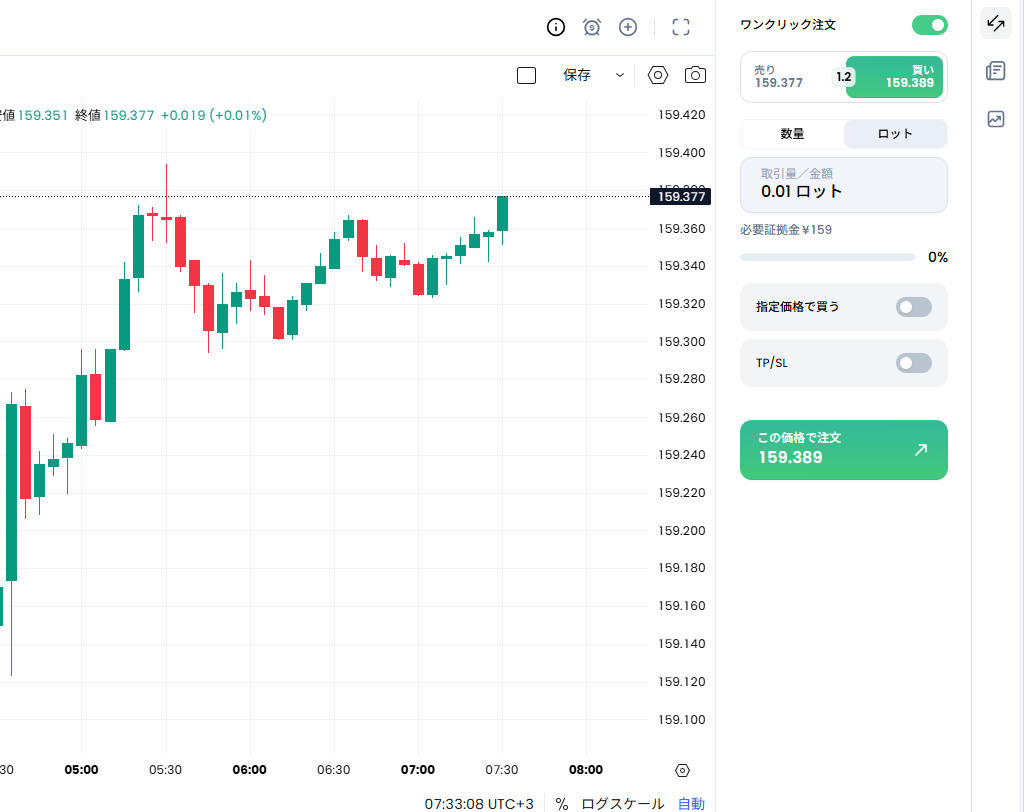1026x812 pixels.
Task: Disable the ワンクリック注文 toggle
Action: click(929, 25)
